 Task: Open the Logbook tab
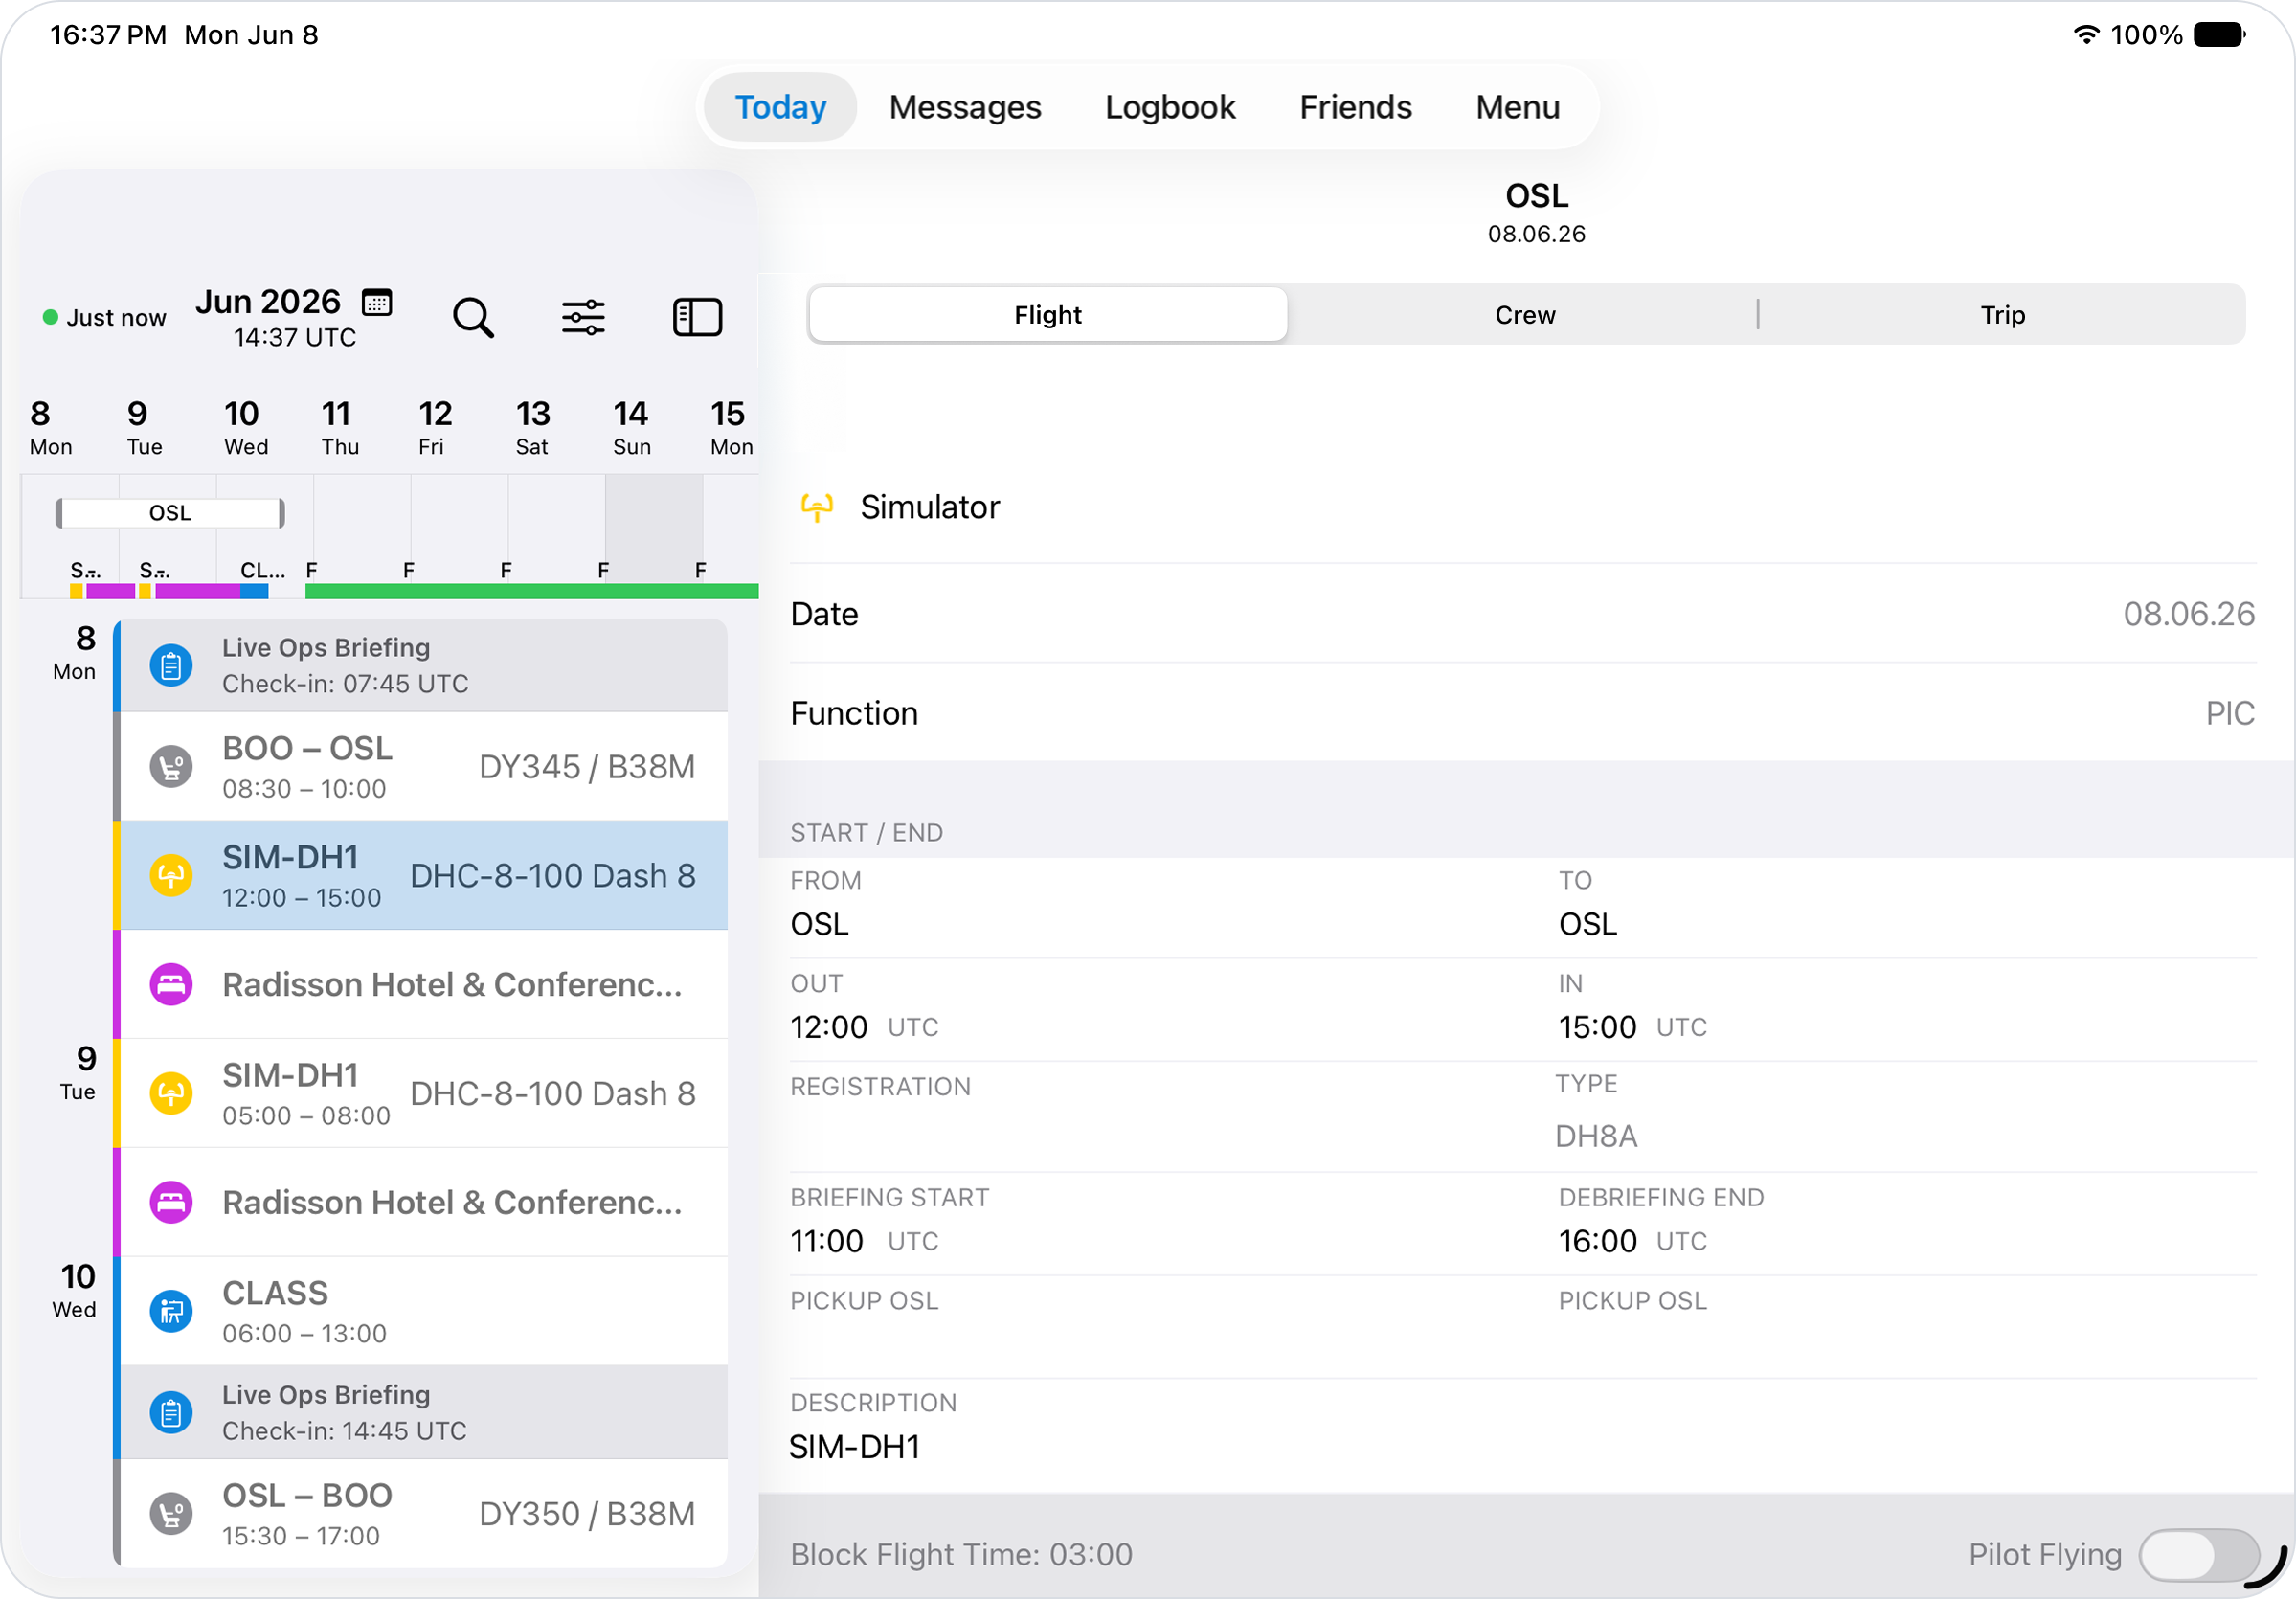pyautogui.click(x=1170, y=107)
